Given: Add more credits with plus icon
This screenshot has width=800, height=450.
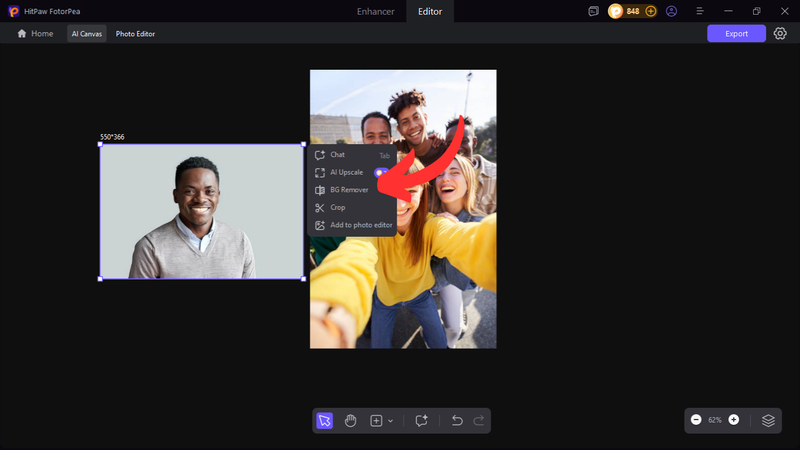Looking at the screenshot, I should [651, 11].
